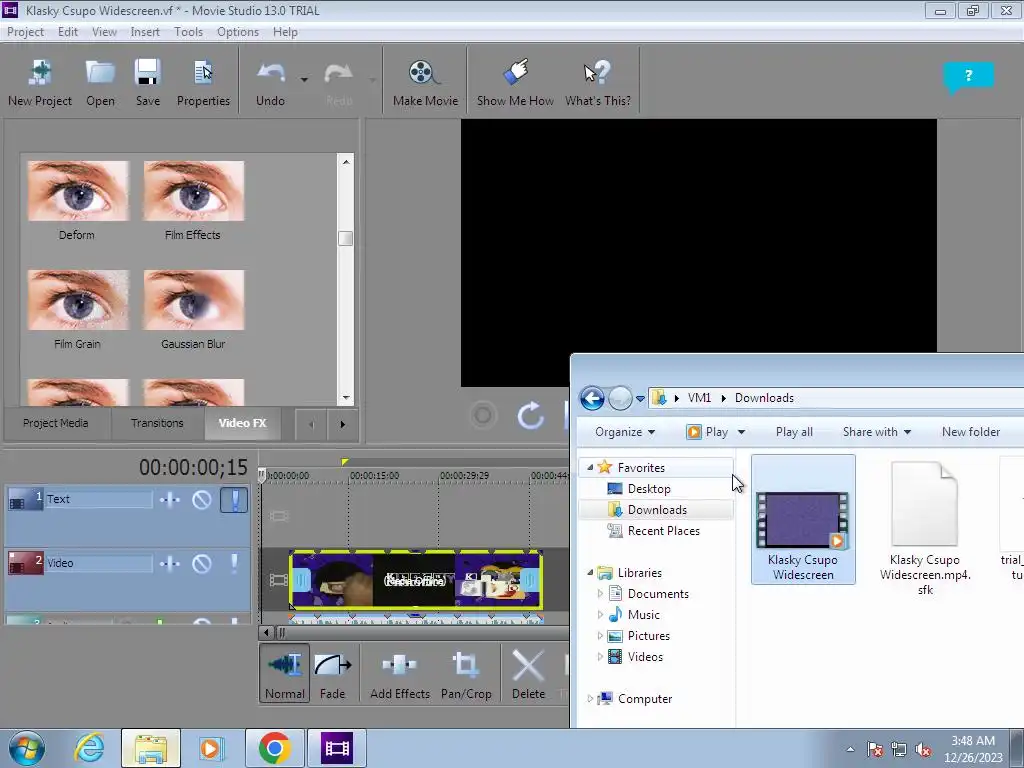This screenshot has width=1024, height=768.
Task: Click the yellow timeline marker
Action: coord(345,462)
